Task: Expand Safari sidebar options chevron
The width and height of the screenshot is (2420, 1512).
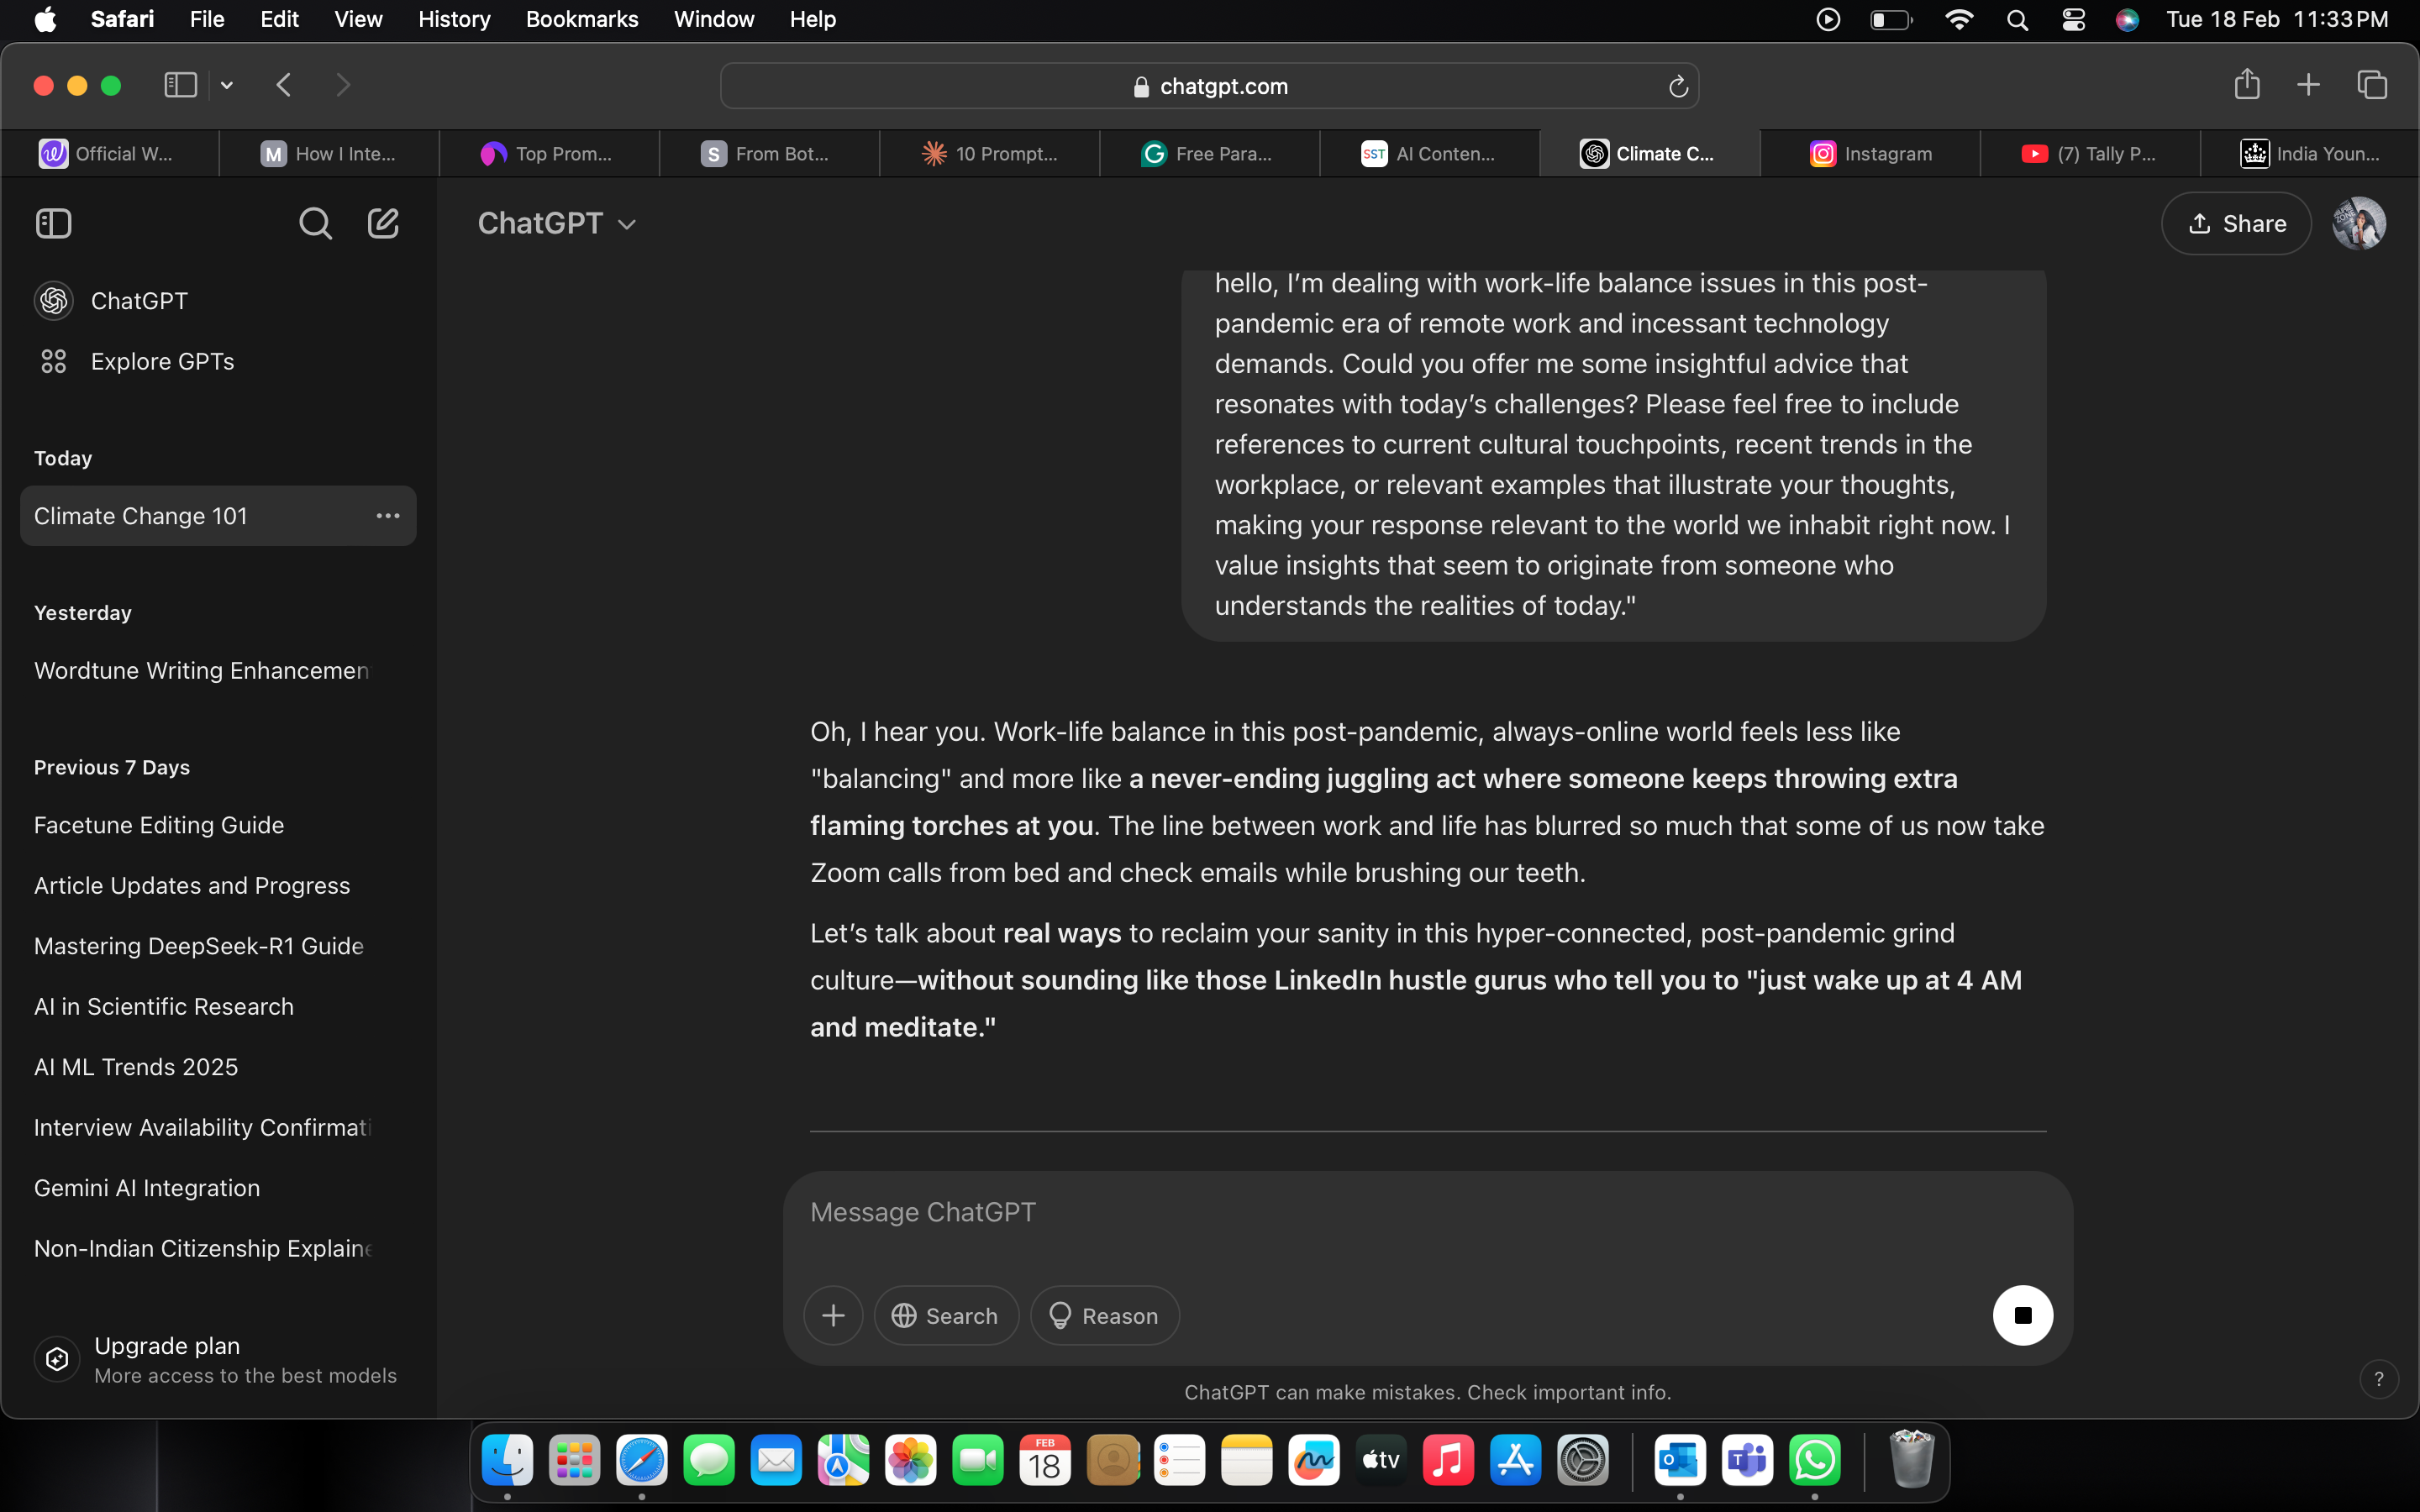Action: pyautogui.click(x=227, y=85)
